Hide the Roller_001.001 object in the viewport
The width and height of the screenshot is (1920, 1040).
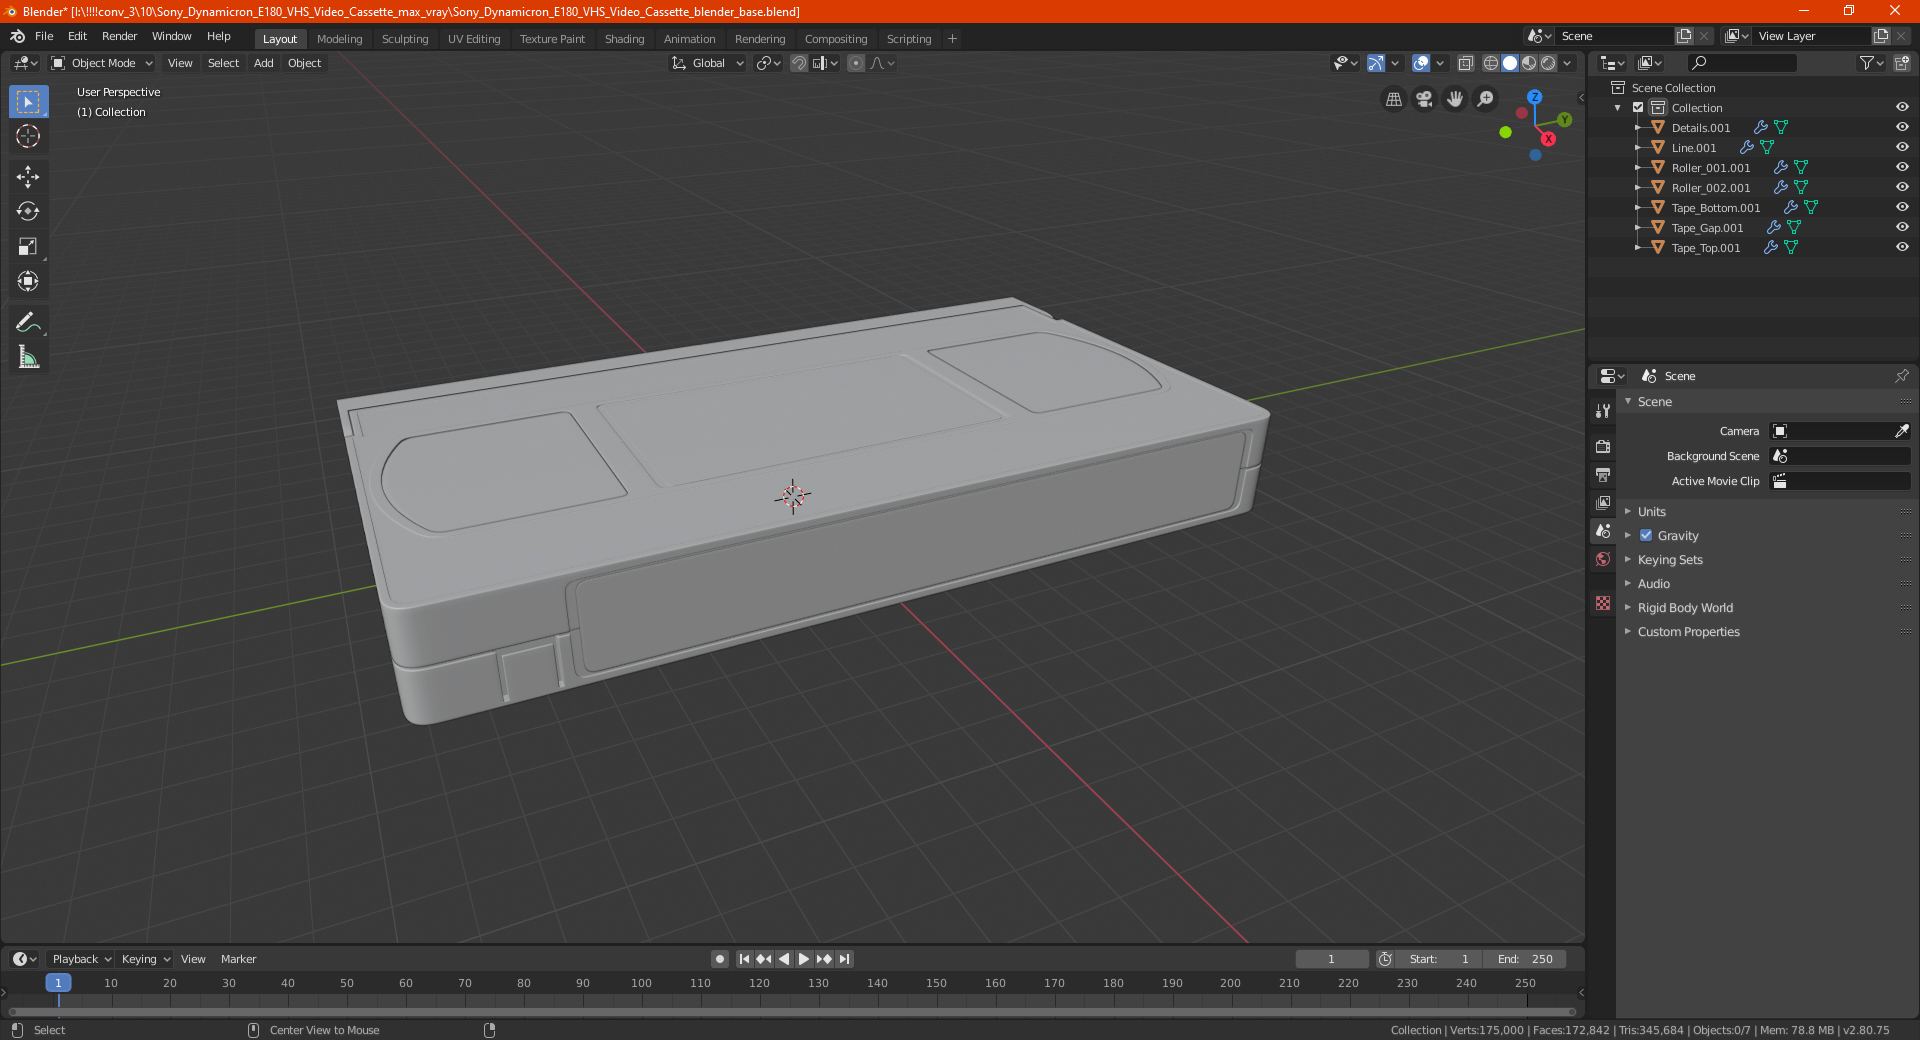pyautogui.click(x=1902, y=167)
